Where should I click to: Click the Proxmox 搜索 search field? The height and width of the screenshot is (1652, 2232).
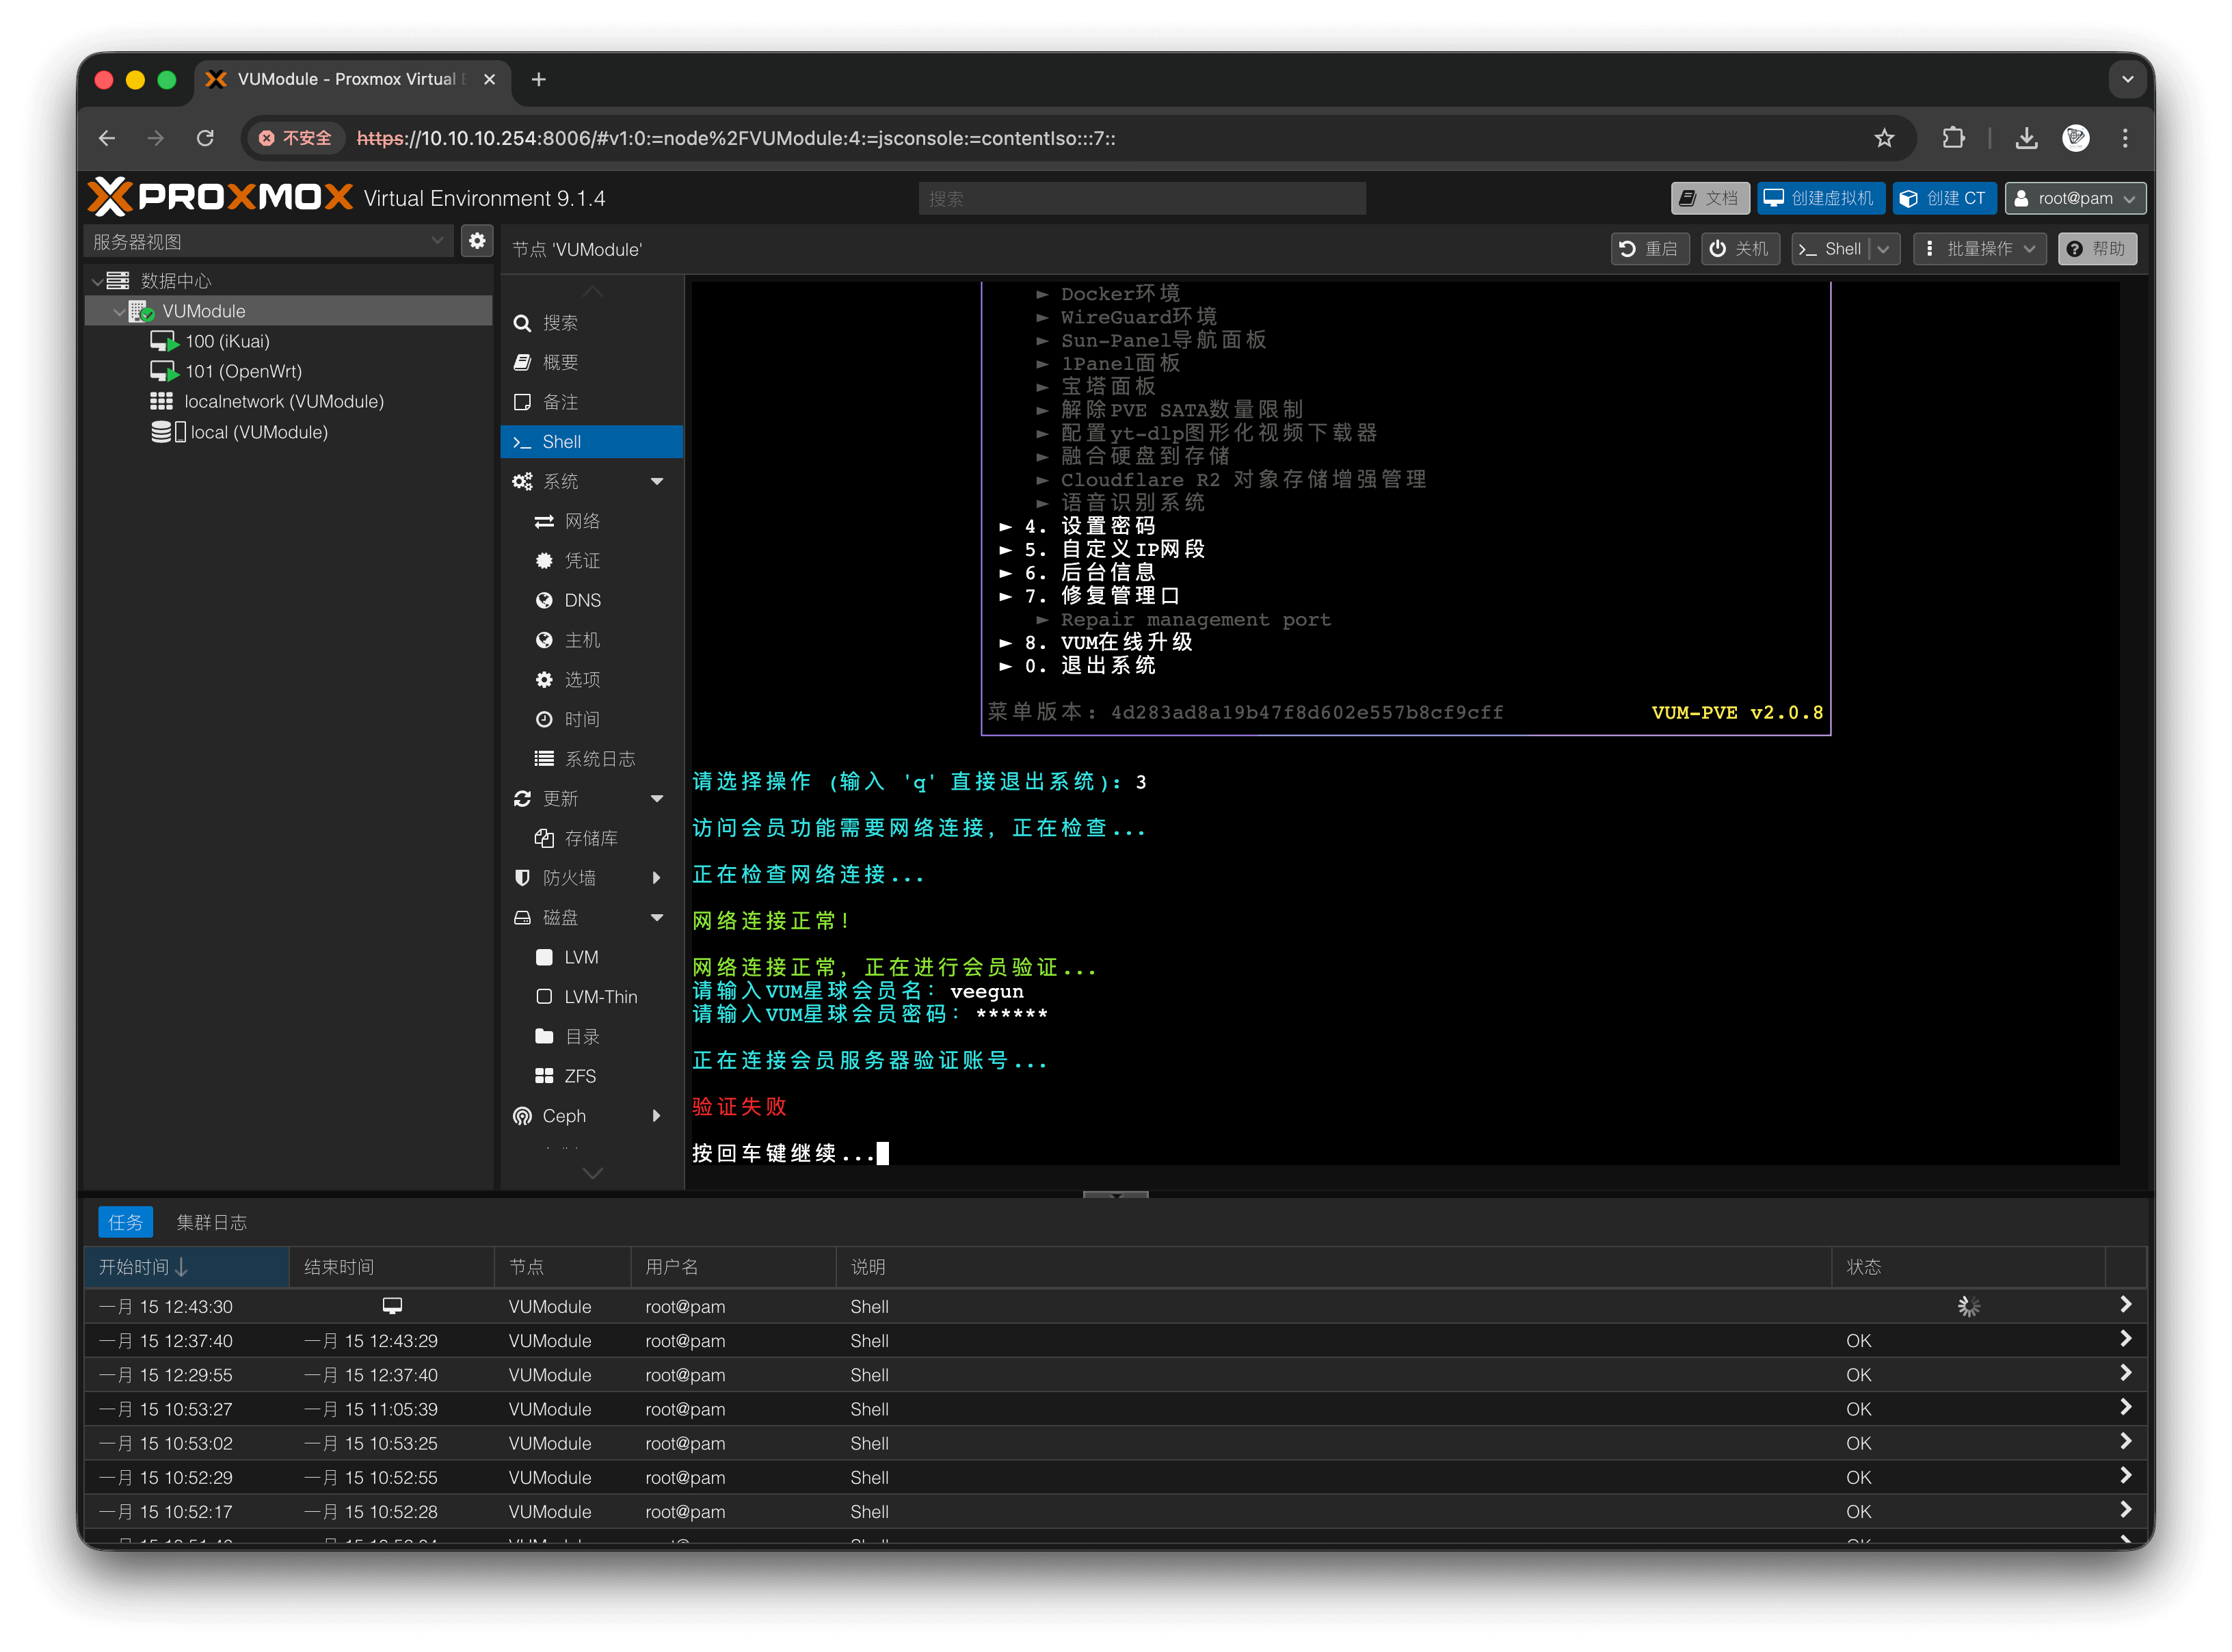1141,199
